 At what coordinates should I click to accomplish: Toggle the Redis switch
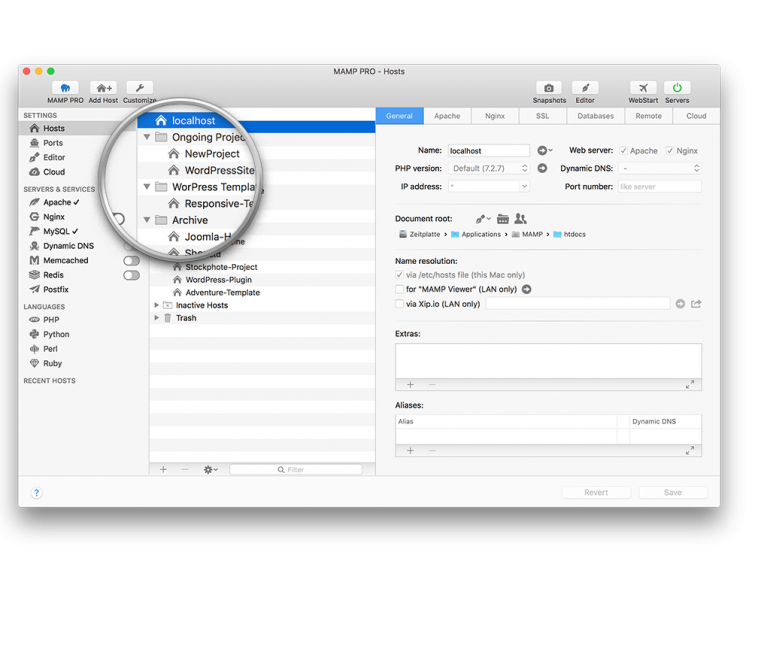[131, 275]
